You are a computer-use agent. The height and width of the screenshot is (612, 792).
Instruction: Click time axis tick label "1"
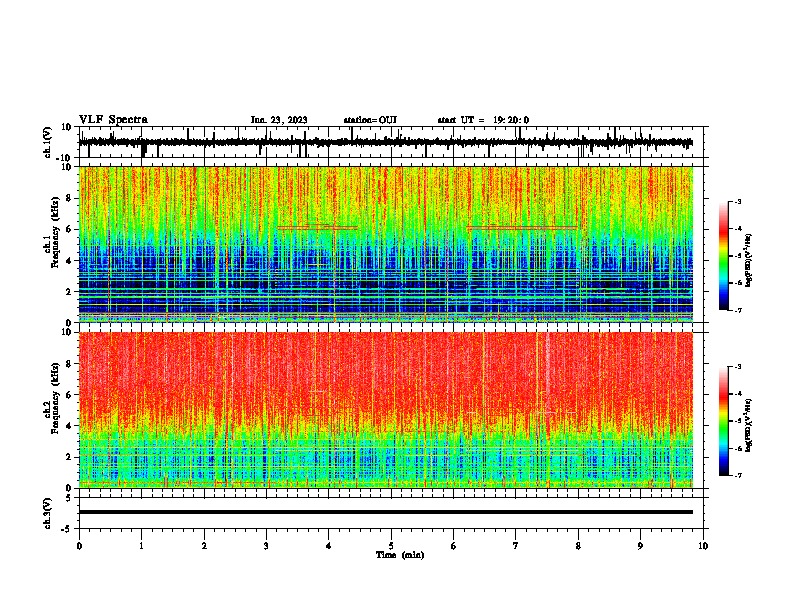pos(142,546)
